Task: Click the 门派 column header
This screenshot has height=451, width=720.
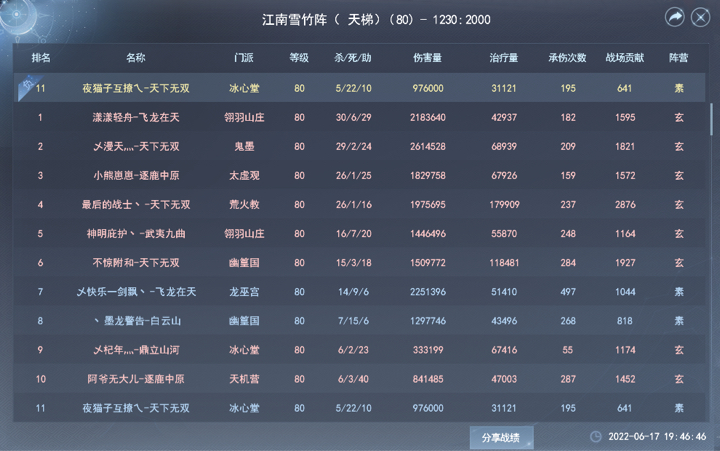Action: click(244, 58)
